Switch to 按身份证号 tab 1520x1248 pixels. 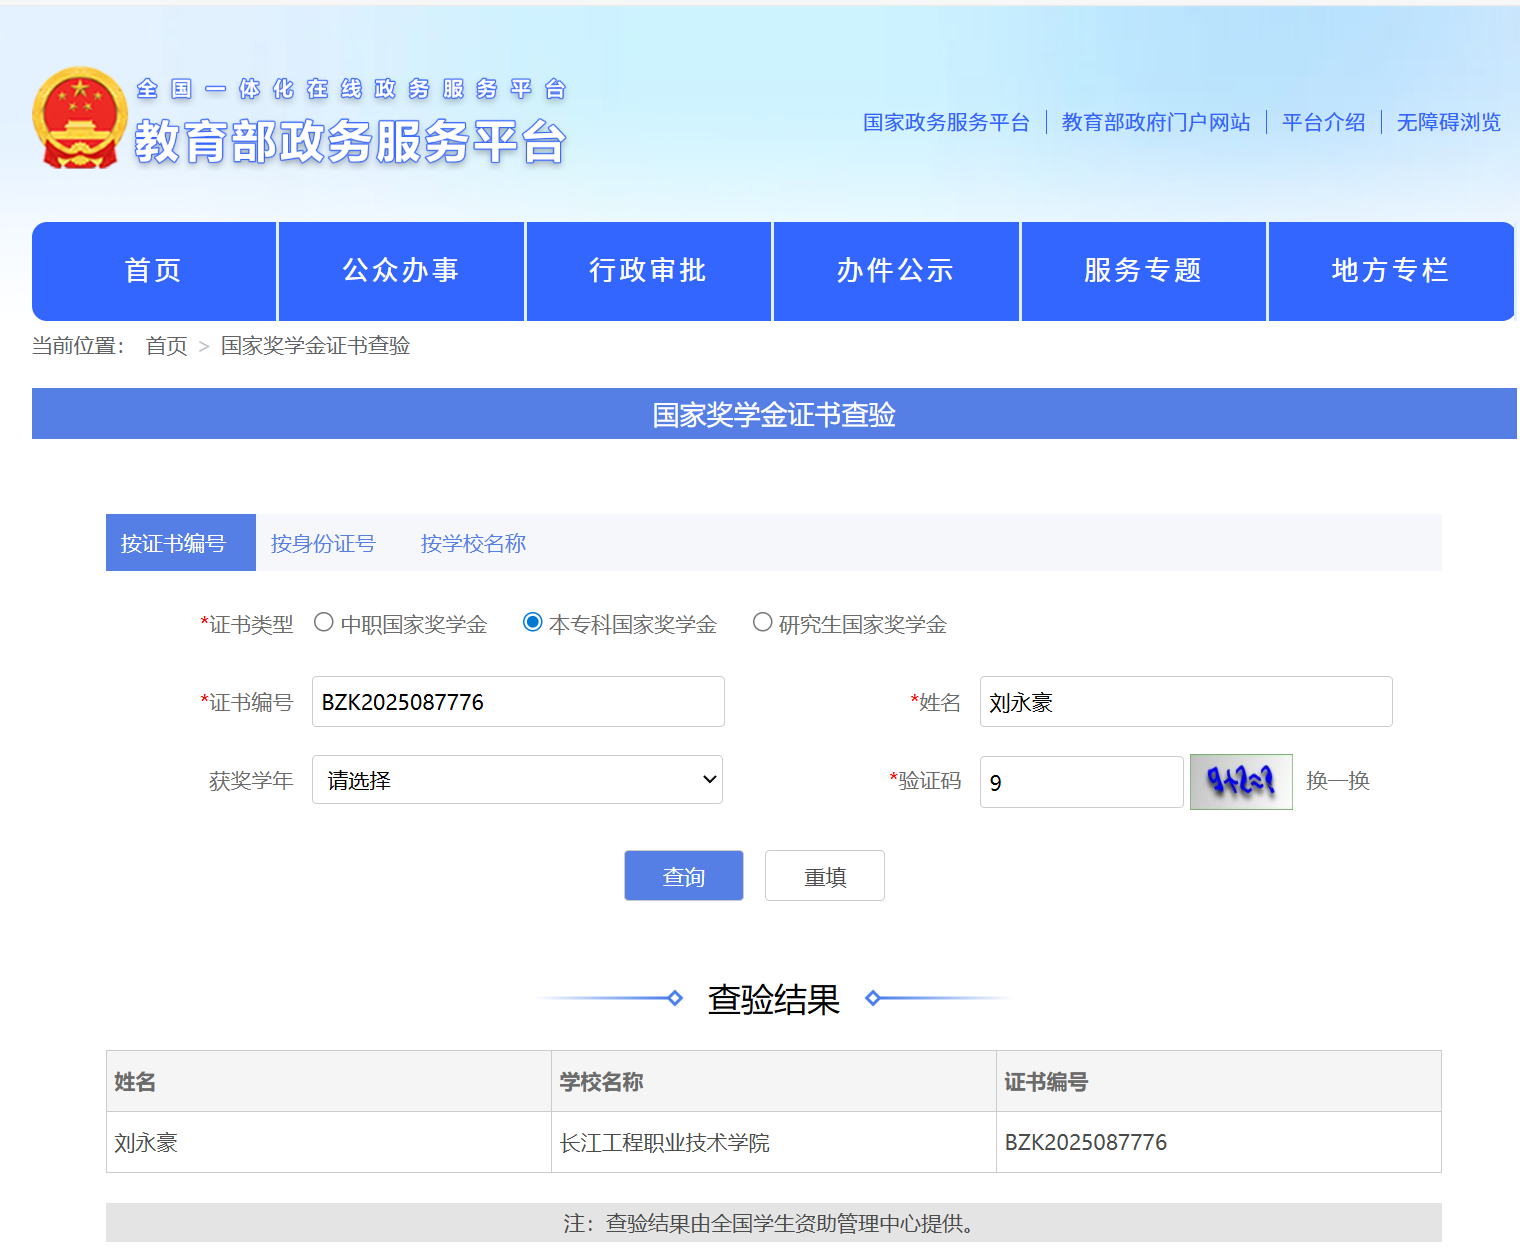[x=323, y=543]
